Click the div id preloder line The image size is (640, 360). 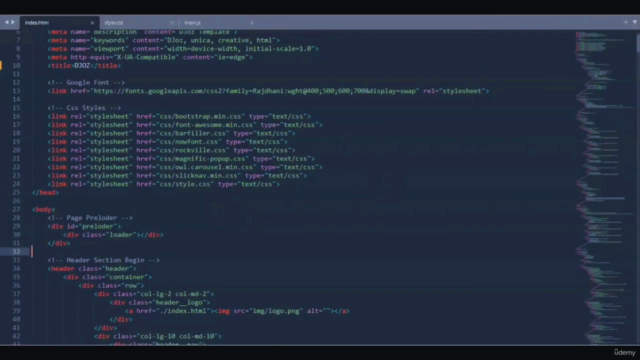pos(84,226)
